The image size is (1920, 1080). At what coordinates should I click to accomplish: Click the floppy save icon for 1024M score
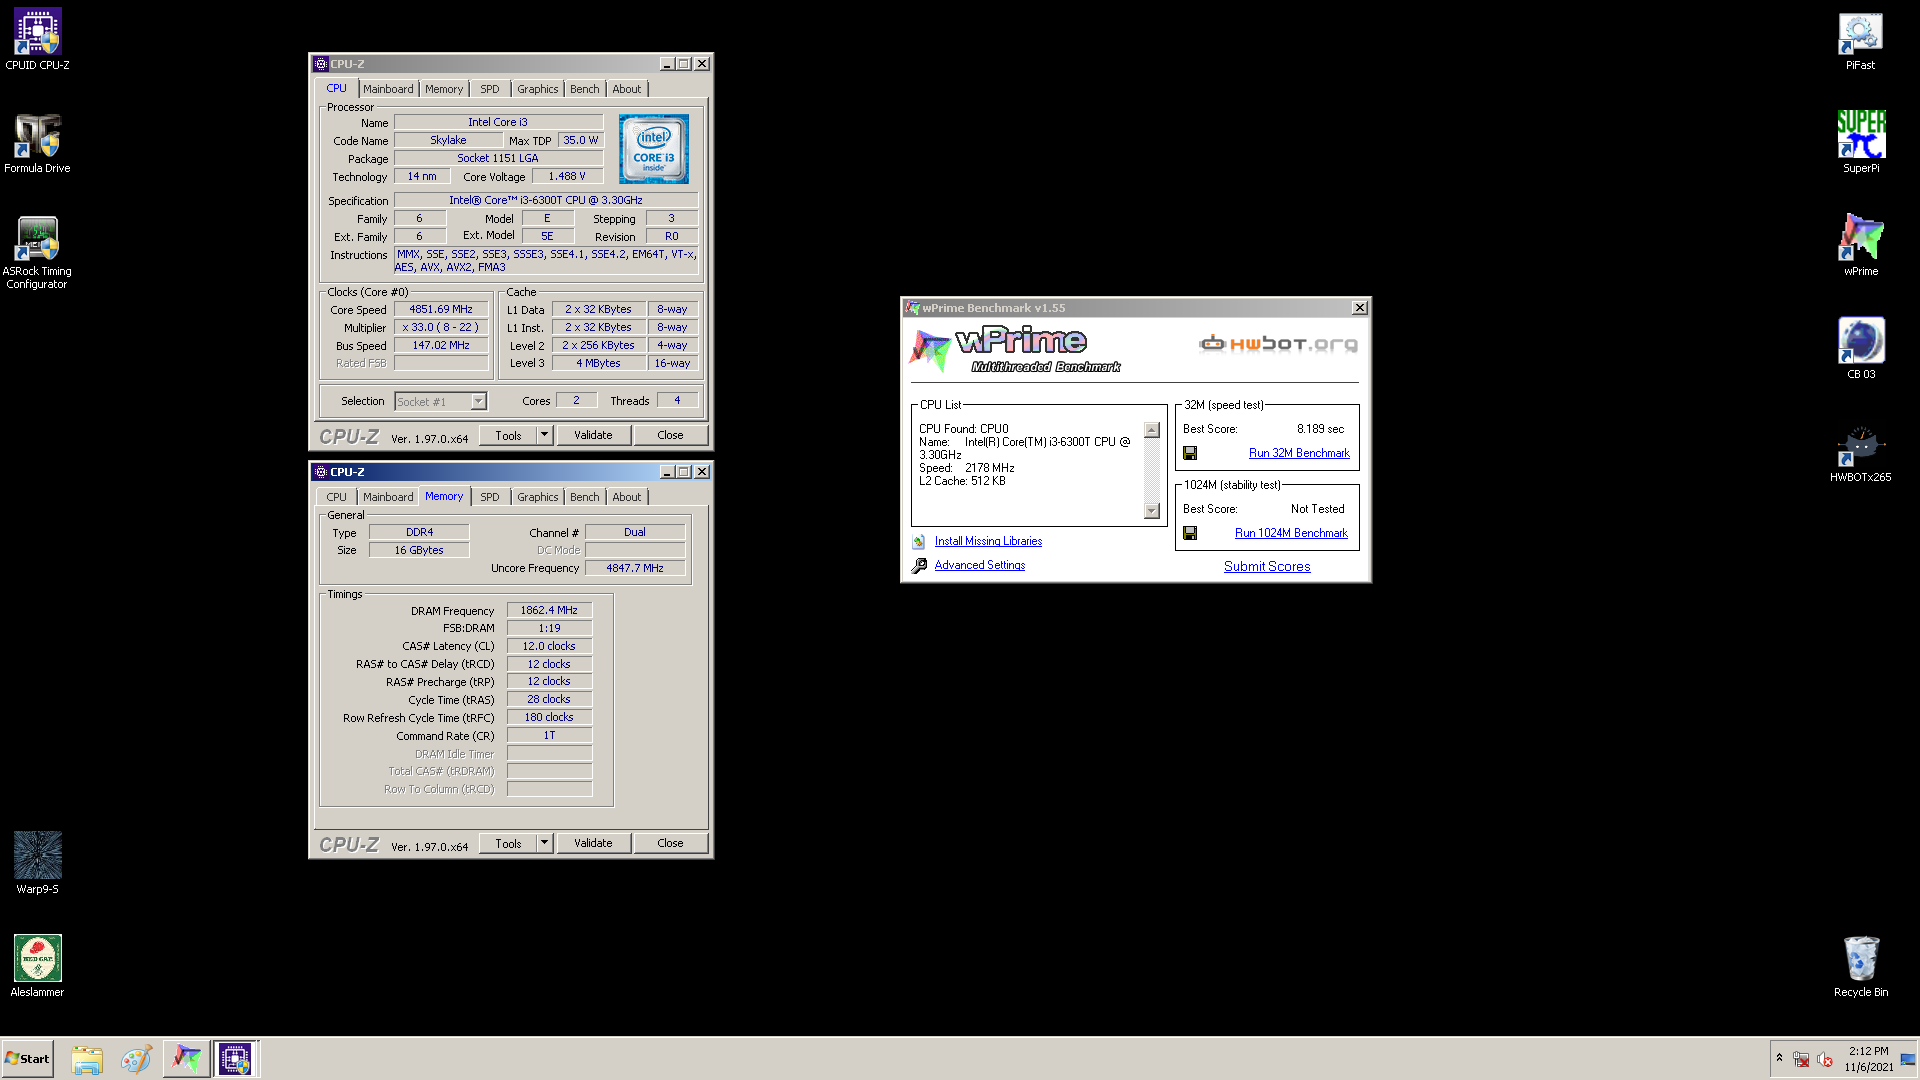click(x=1190, y=533)
